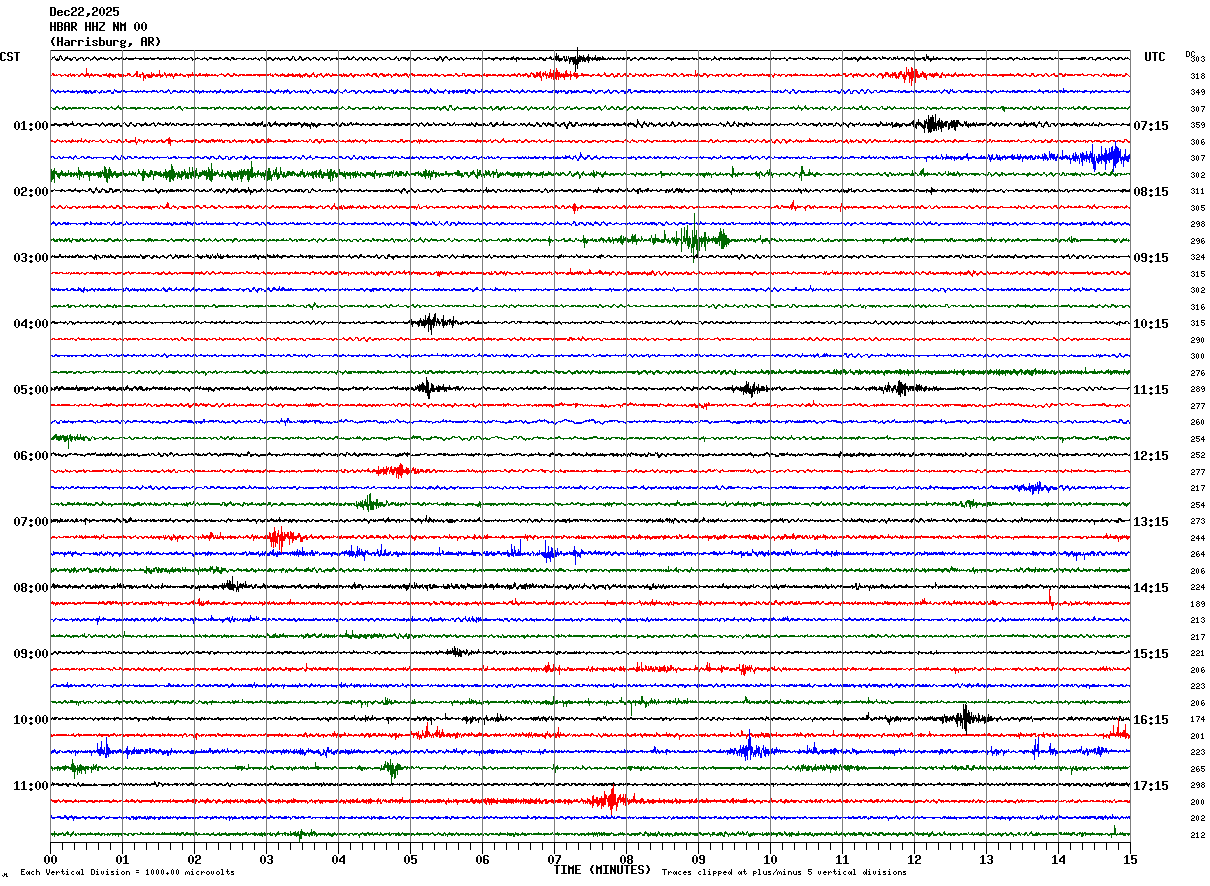
Task: Click the "04" minute tick label
Action: point(338,859)
